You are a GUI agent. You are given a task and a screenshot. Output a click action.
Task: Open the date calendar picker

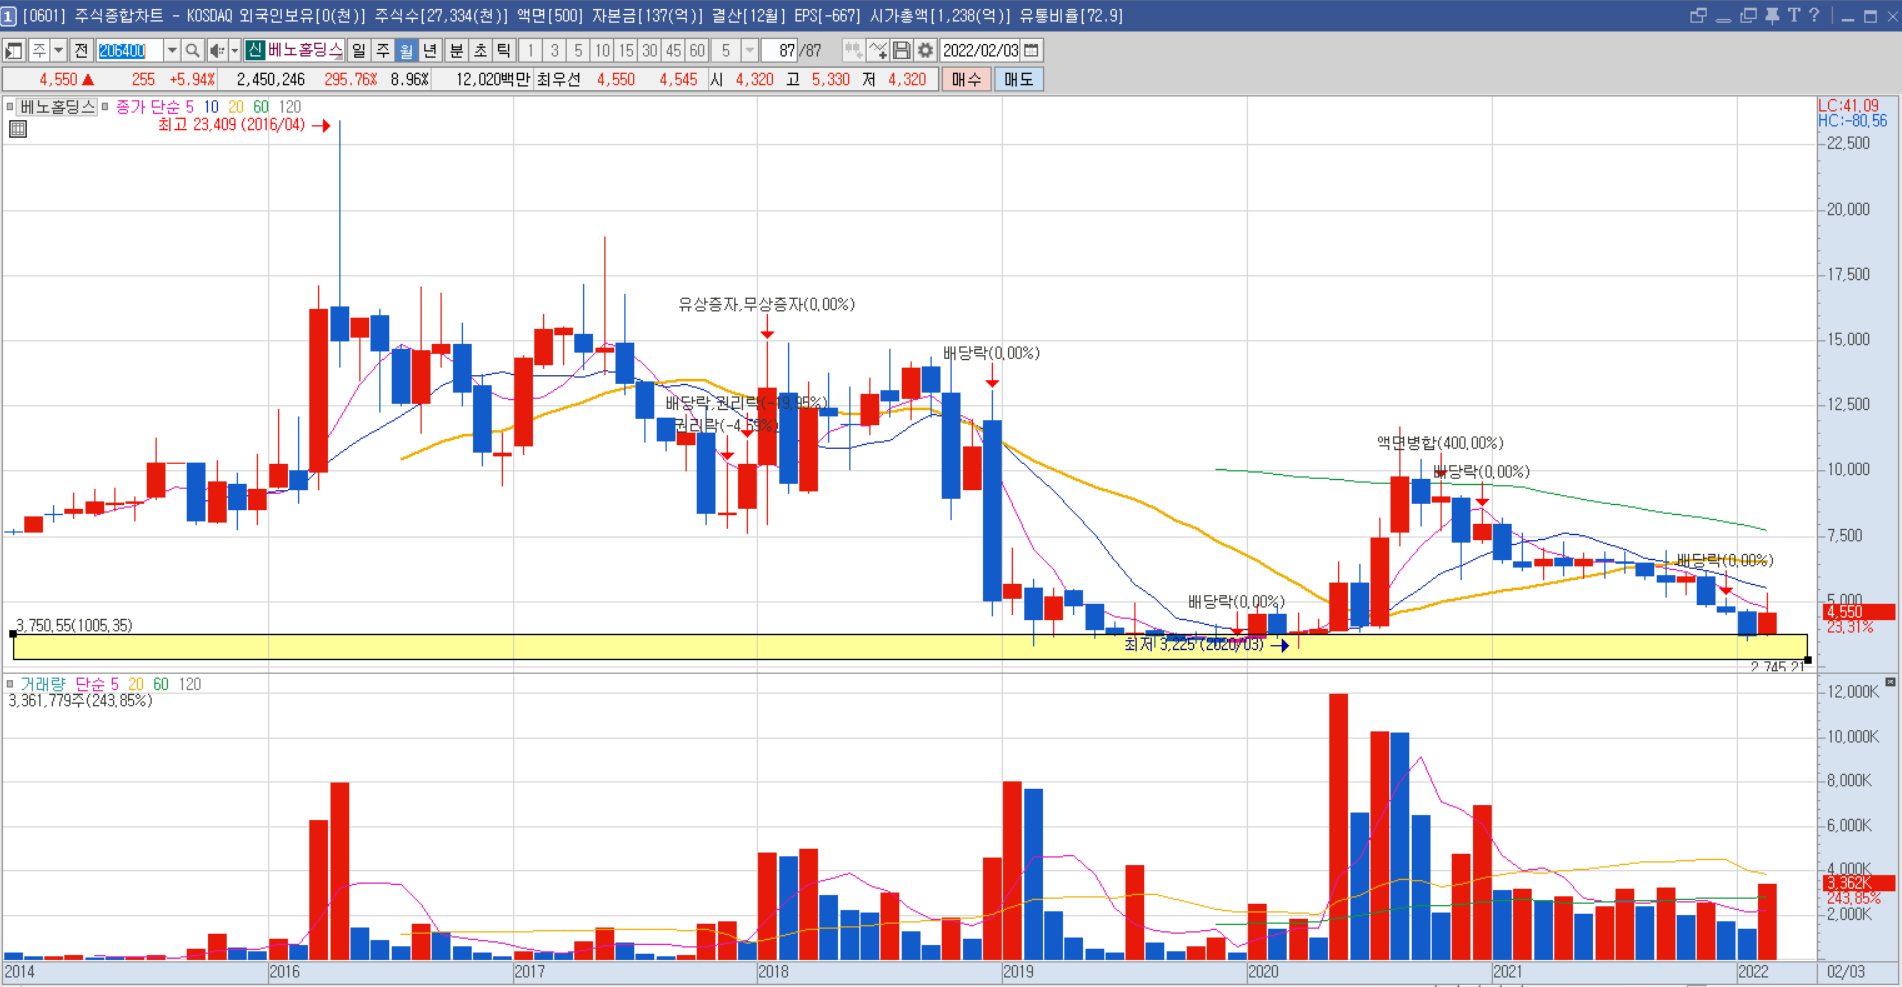click(x=1031, y=50)
